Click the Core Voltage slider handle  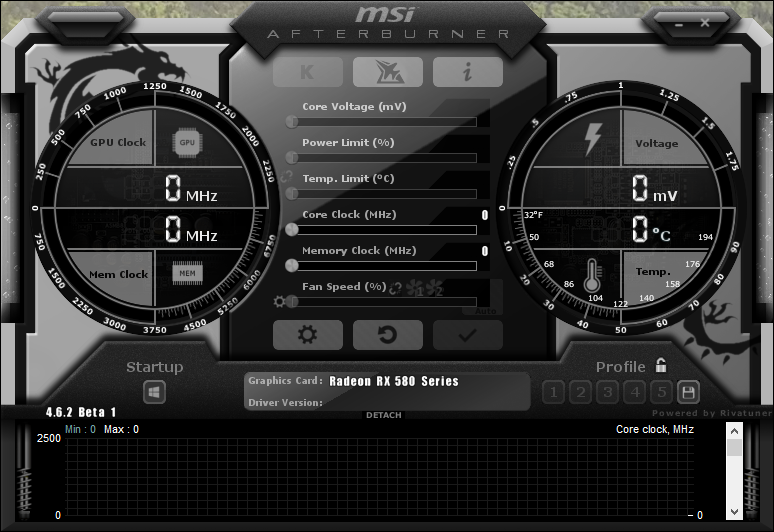(x=292, y=121)
